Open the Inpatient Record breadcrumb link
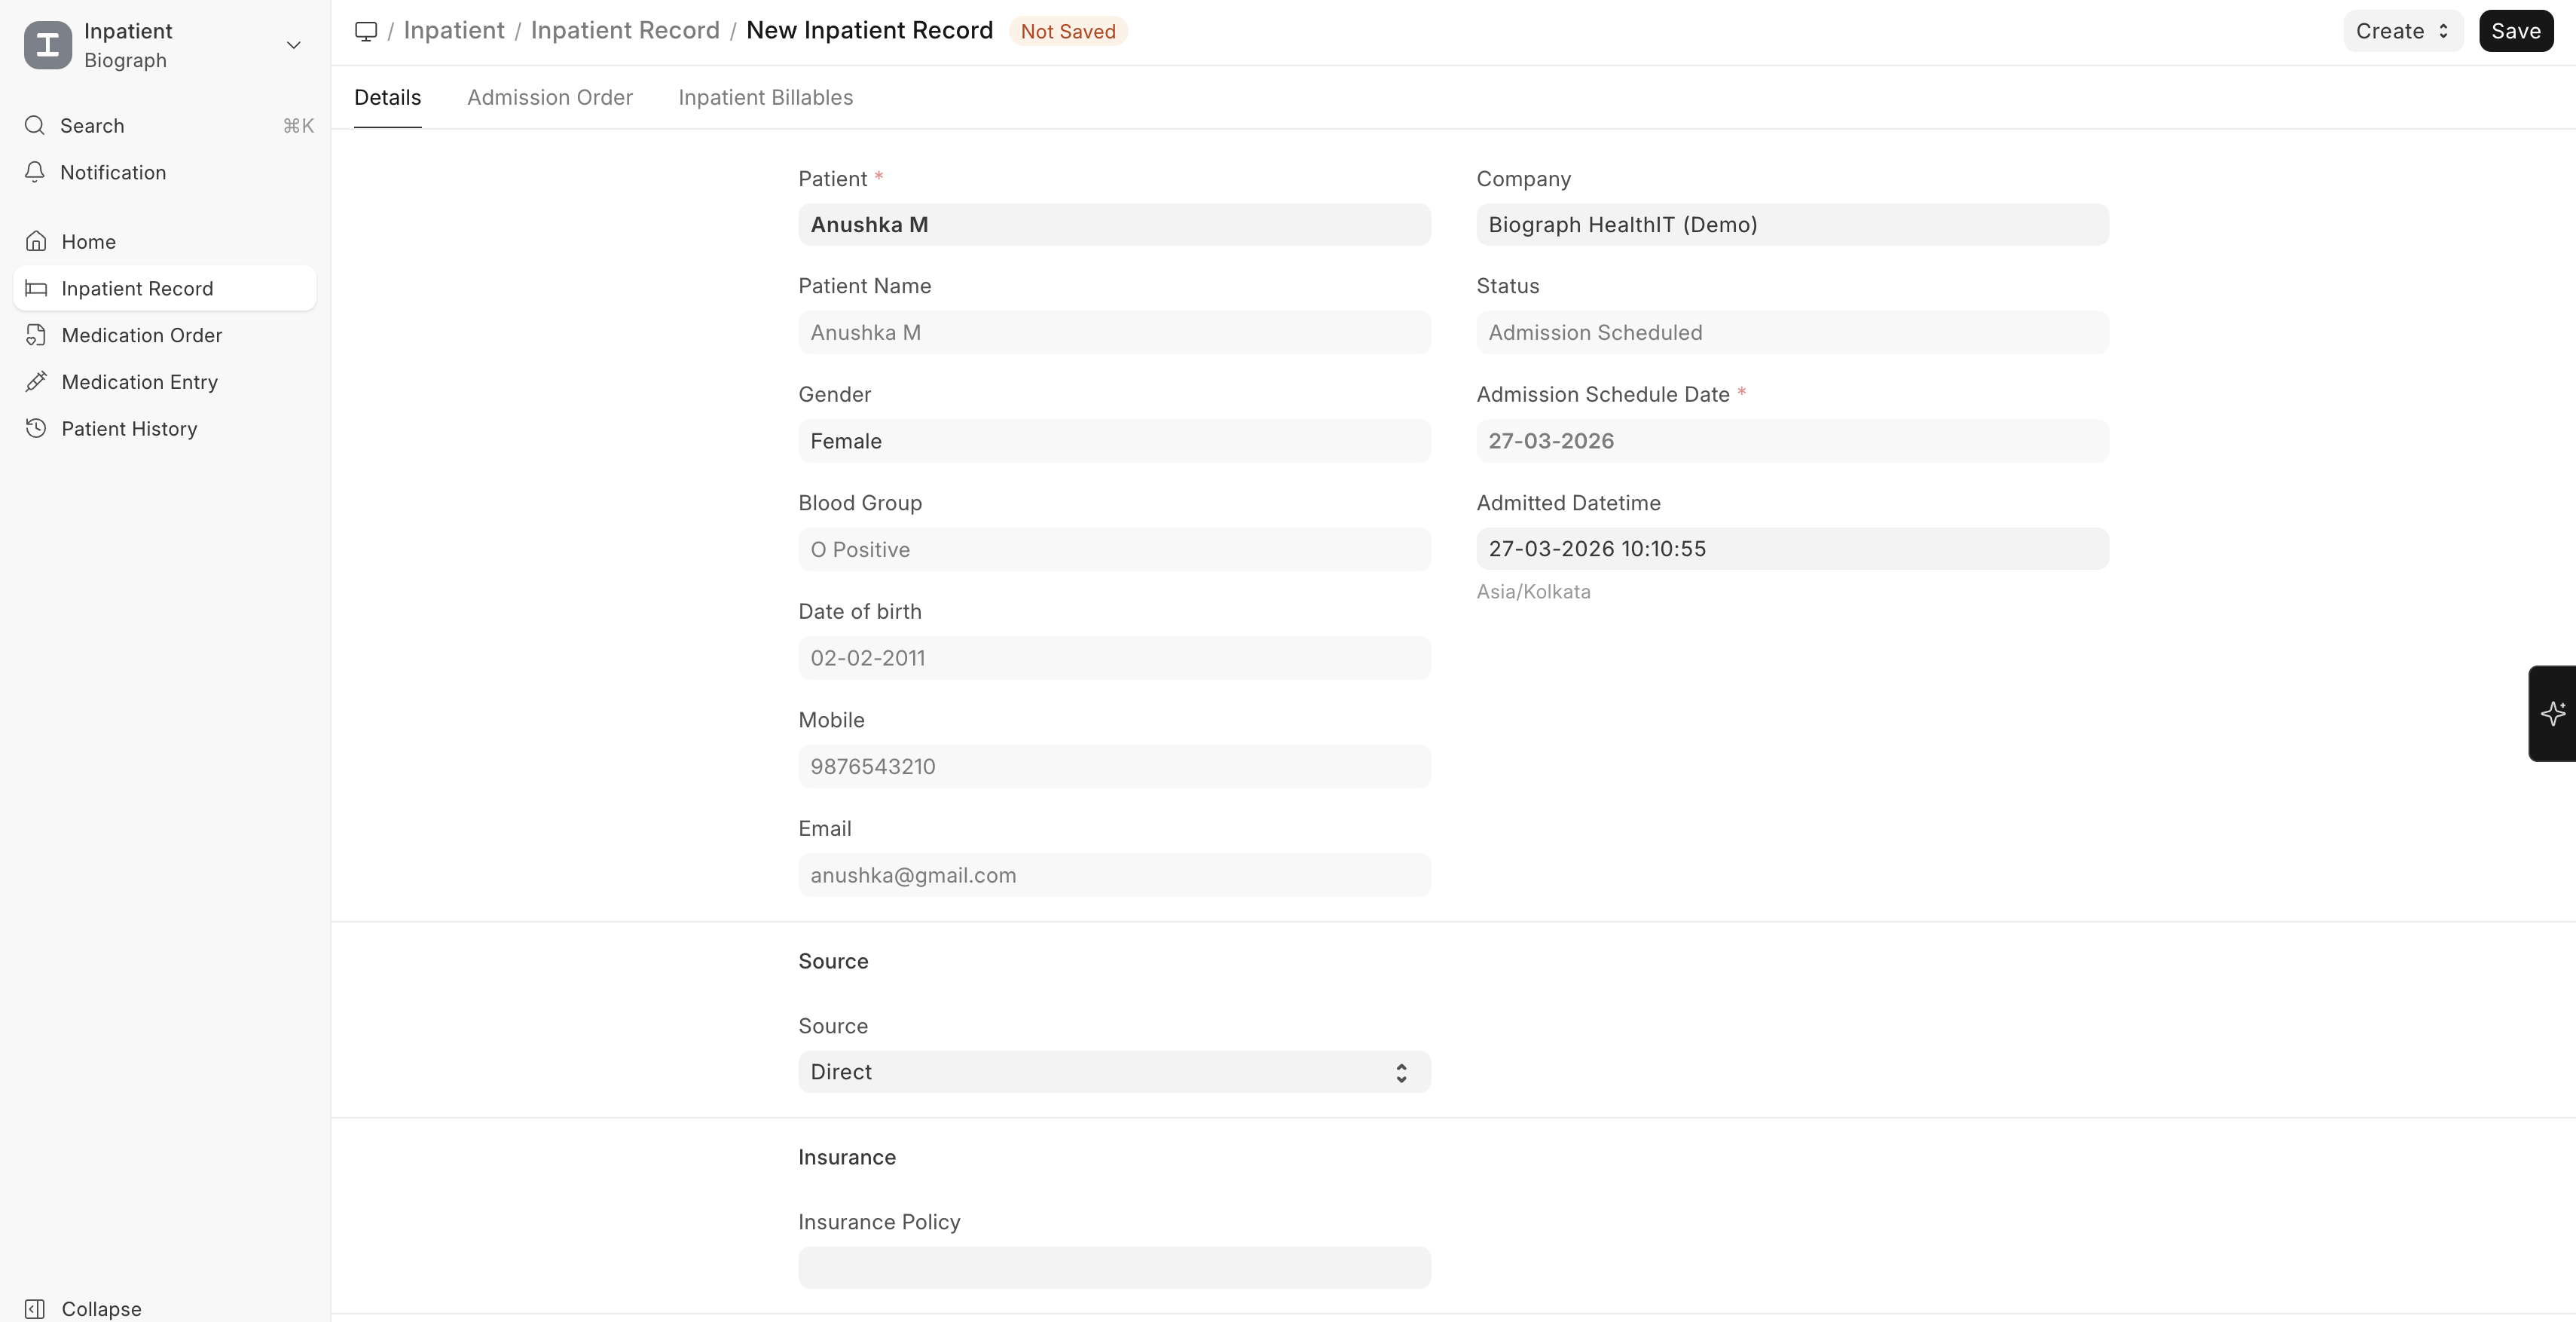This screenshot has height=1322, width=2576. [624, 30]
